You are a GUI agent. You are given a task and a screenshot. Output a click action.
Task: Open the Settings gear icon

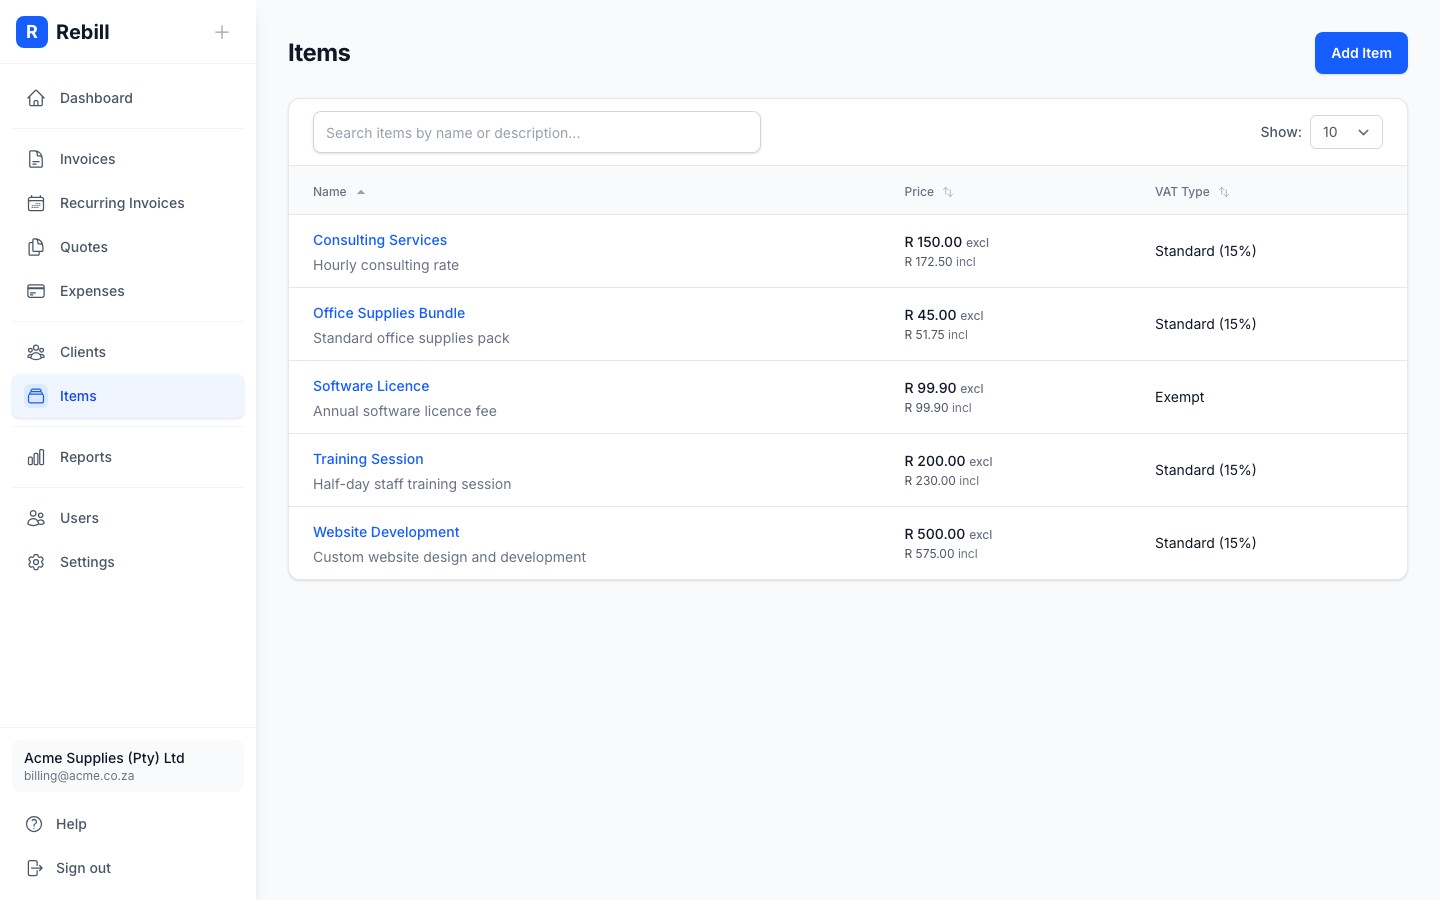tap(36, 561)
